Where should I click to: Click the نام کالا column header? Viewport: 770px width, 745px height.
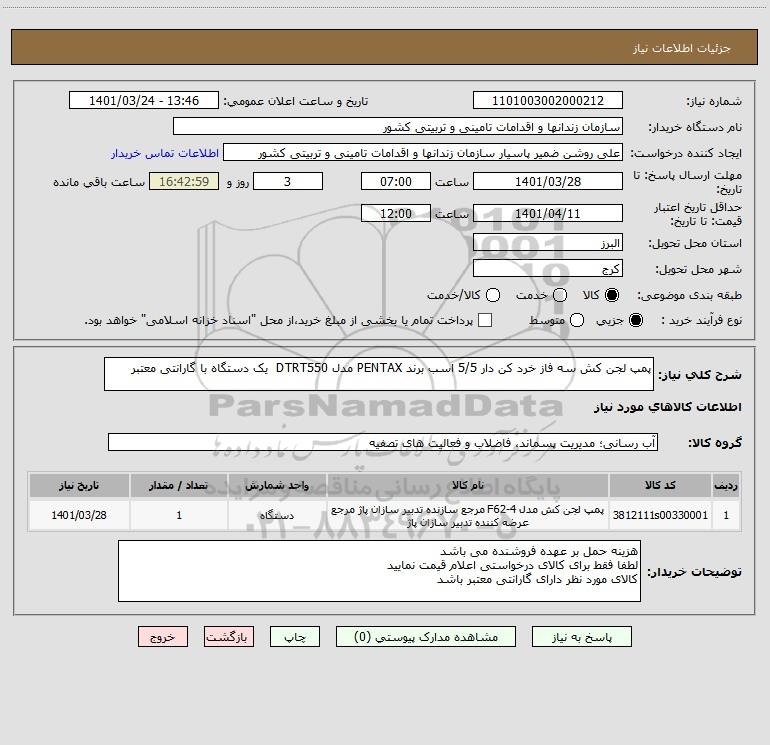[x=468, y=486]
